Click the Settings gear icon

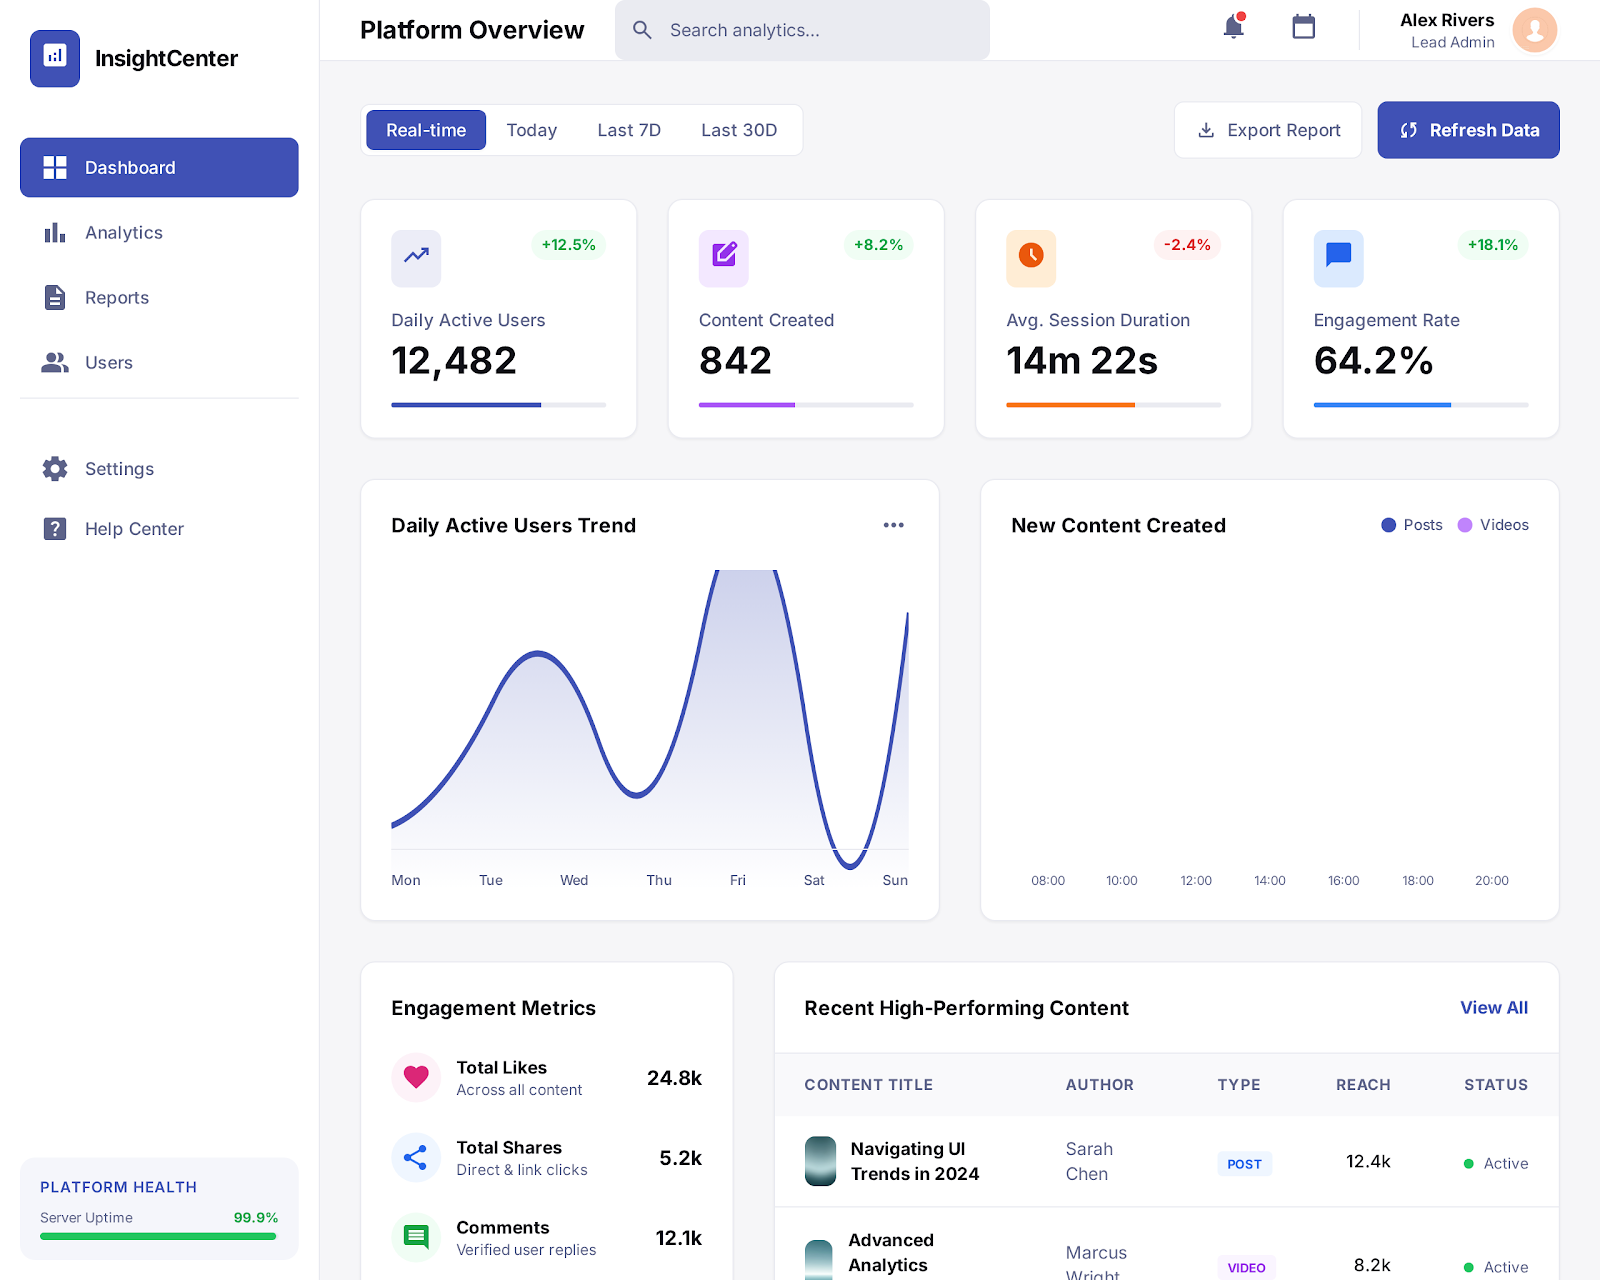(x=55, y=468)
